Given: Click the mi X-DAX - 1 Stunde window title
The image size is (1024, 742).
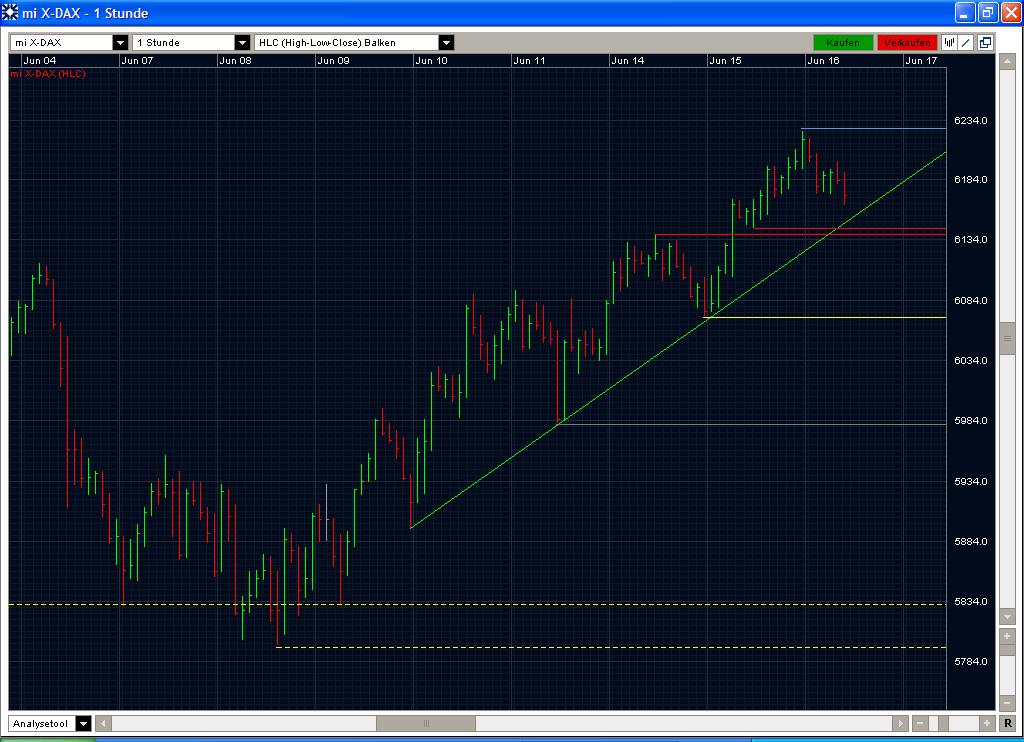Looking at the screenshot, I should [85, 13].
